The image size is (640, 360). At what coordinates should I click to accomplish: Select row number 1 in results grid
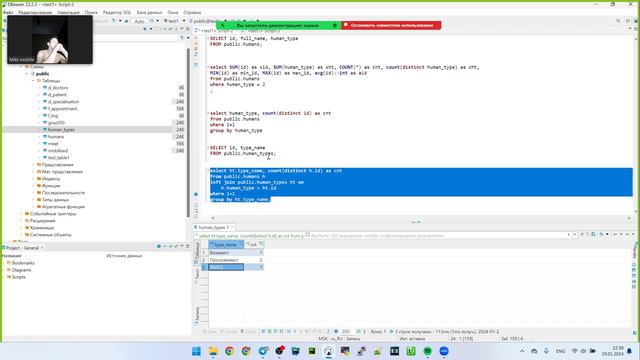coord(204,253)
